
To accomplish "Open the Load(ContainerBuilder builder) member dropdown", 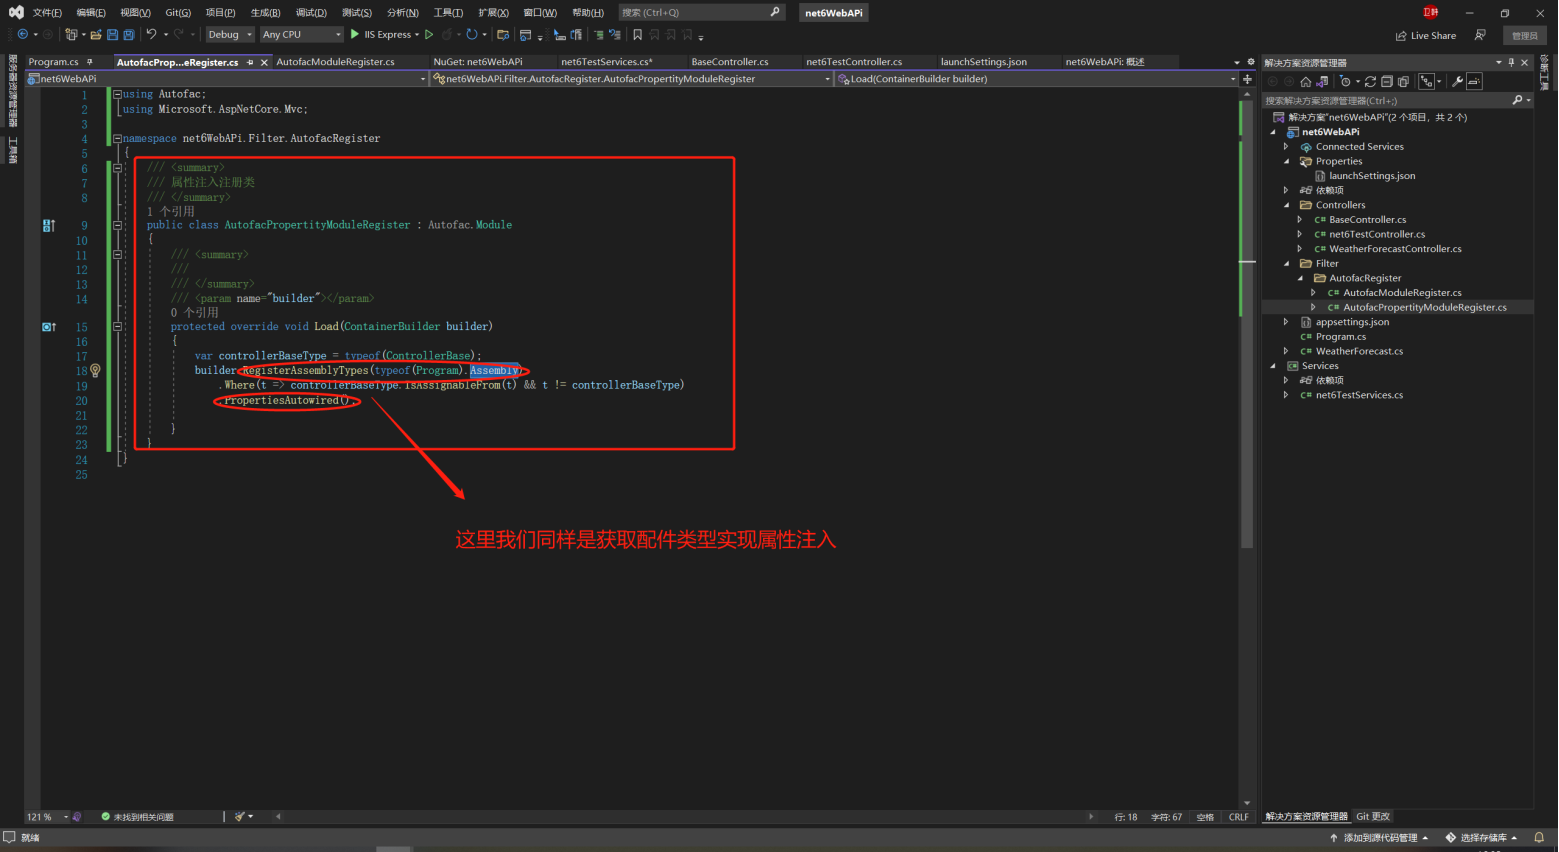I will point(1036,79).
